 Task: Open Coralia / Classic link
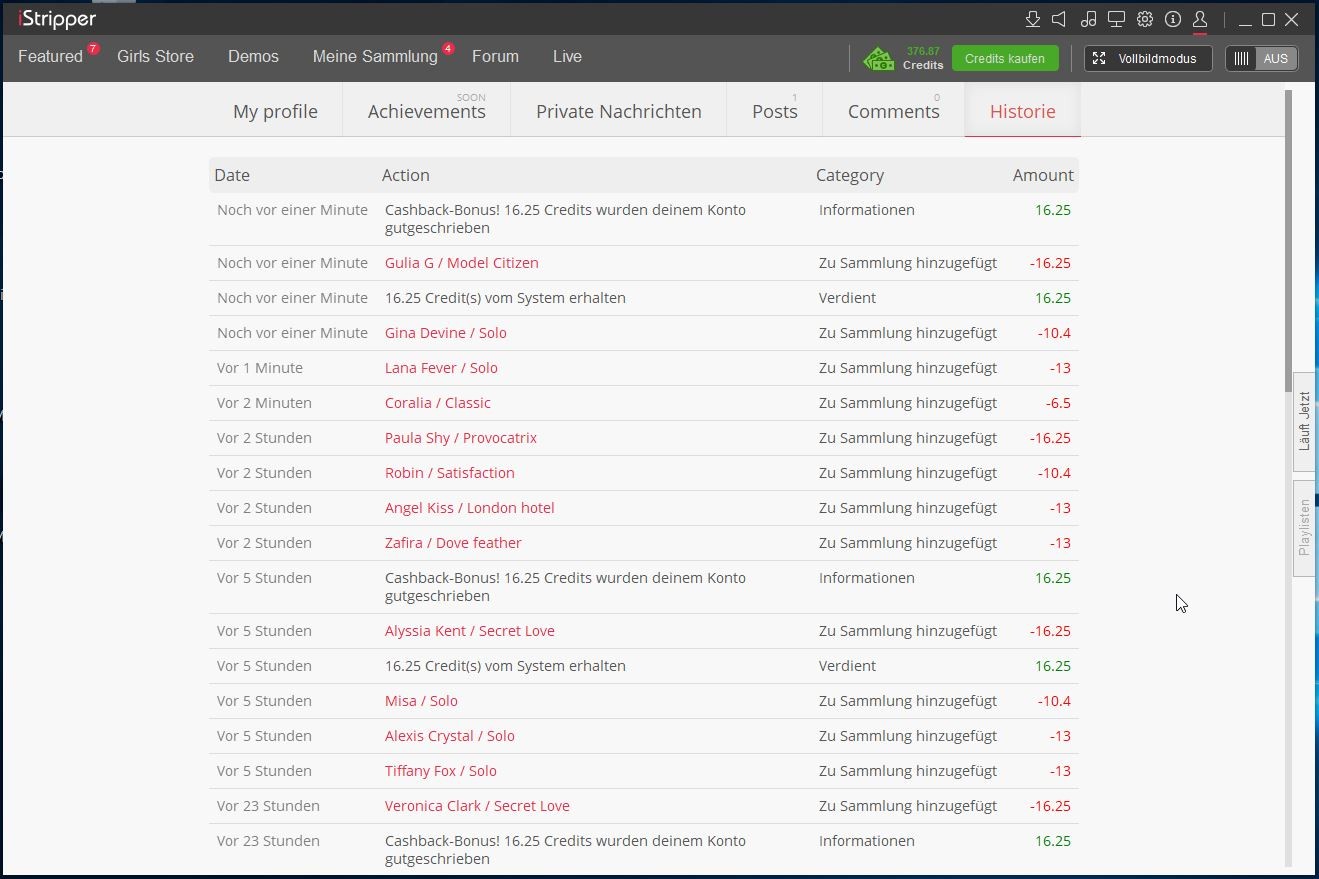pyautogui.click(x=438, y=403)
